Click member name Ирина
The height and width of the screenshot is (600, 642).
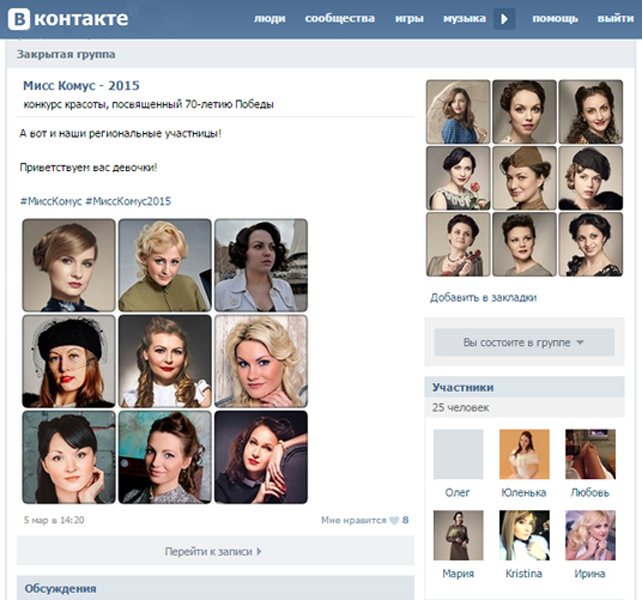click(x=590, y=573)
